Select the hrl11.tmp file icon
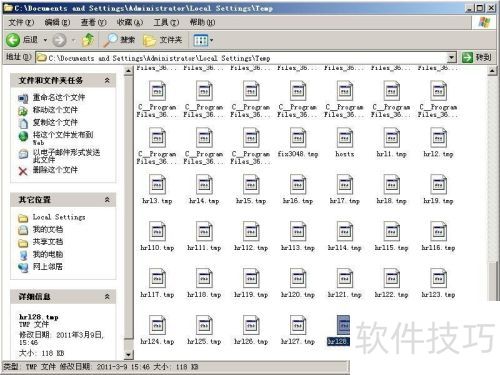The height and width of the screenshot is (375, 500). tap(204, 231)
